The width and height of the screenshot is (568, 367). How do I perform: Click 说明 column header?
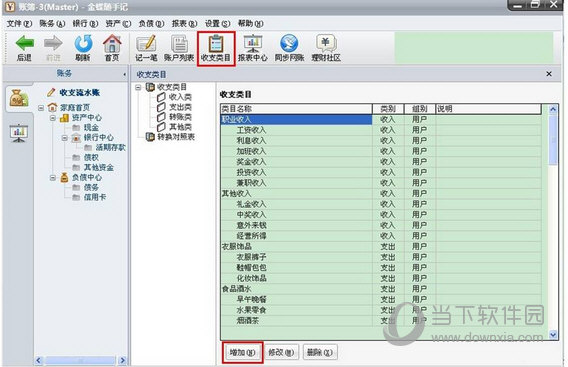click(x=488, y=109)
